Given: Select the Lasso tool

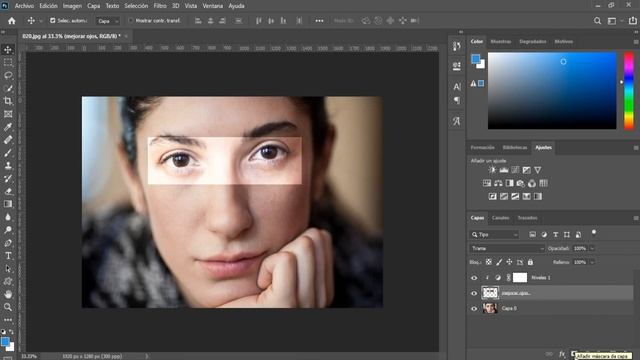Looking at the screenshot, I should [x=8, y=76].
